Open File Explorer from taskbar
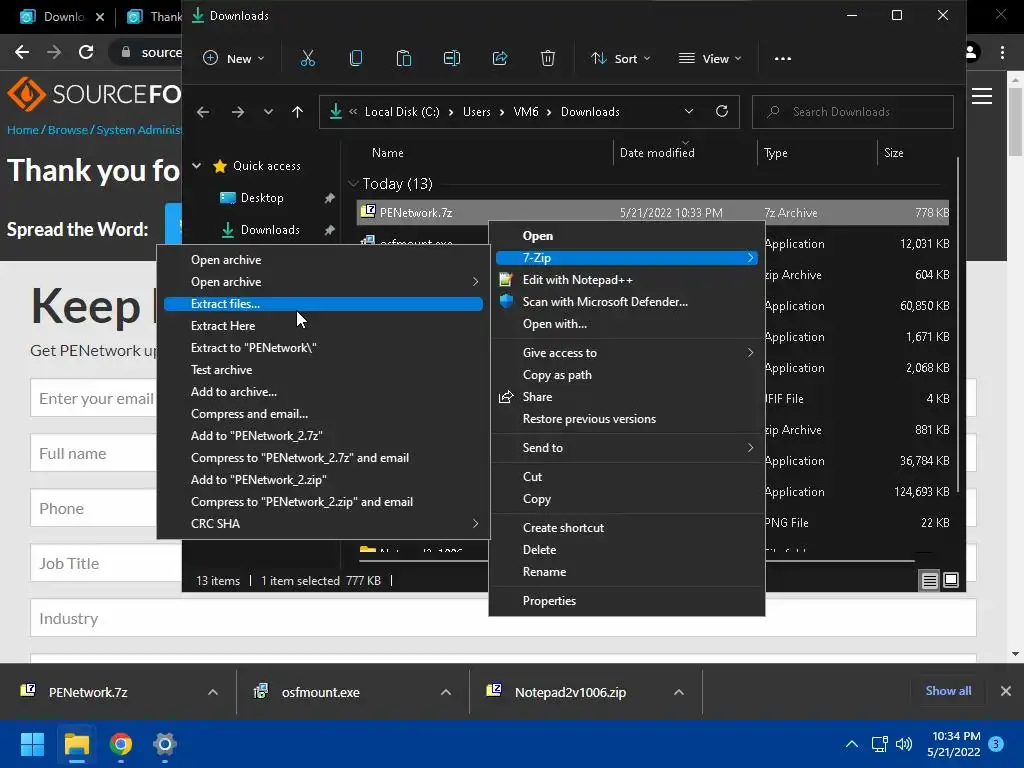Screen dimensions: 1024x768 pos(76,744)
